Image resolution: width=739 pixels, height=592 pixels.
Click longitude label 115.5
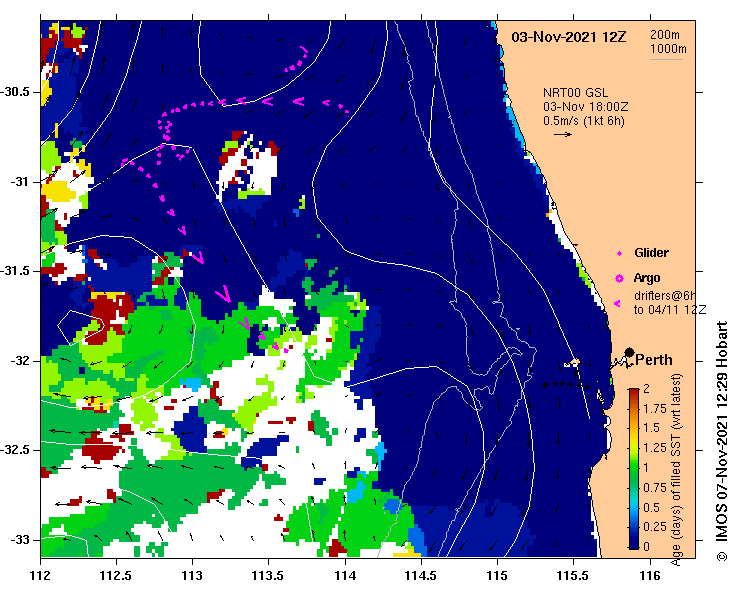click(x=573, y=576)
